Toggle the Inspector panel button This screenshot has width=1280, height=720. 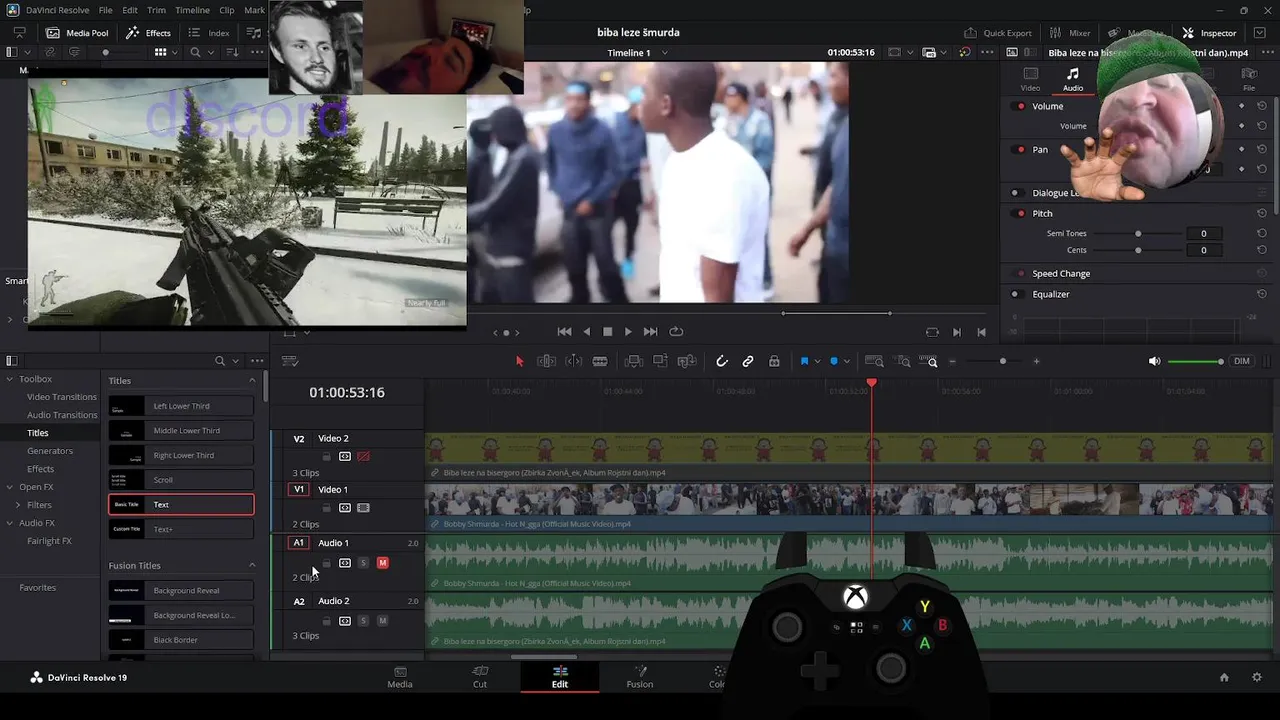(x=1210, y=33)
